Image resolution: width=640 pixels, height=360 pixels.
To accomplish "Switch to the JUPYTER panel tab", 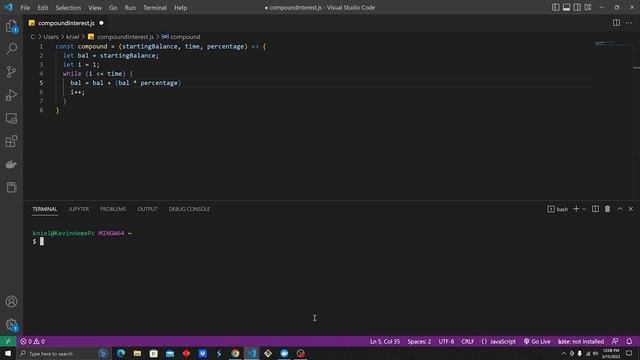I will point(78,209).
